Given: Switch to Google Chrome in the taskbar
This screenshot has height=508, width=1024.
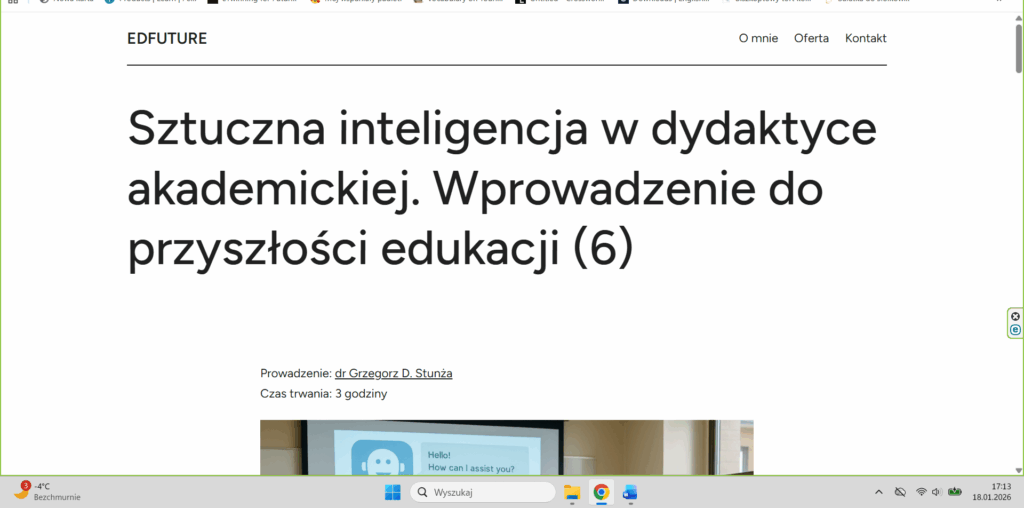Looking at the screenshot, I should tap(601, 492).
